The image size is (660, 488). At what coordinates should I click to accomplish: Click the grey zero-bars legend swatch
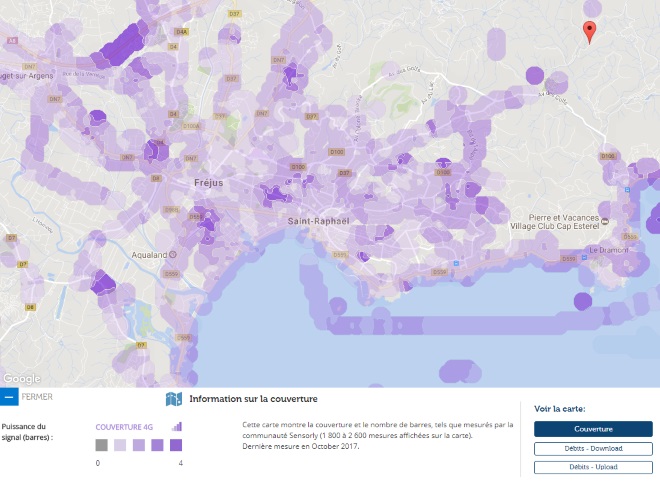(x=101, y=445)
